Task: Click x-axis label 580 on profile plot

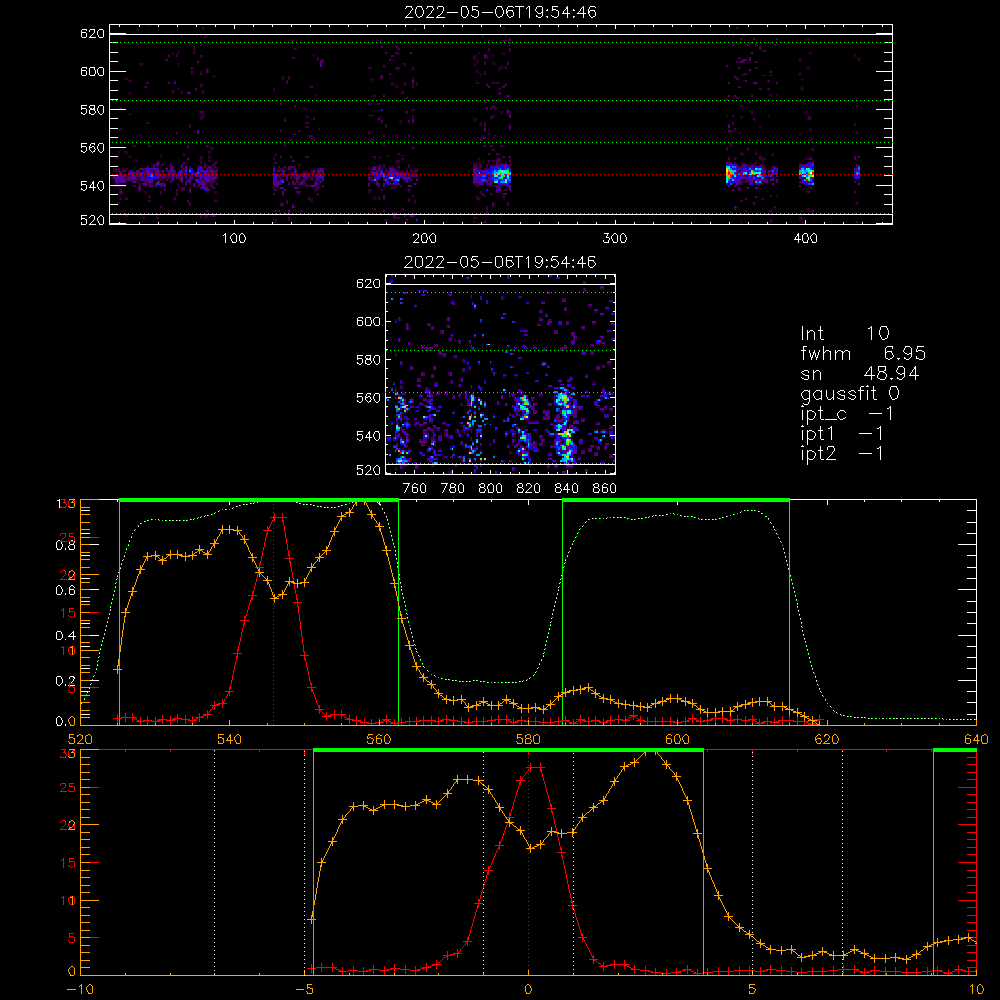Action: pyautogui.click(x=528, y=740)
